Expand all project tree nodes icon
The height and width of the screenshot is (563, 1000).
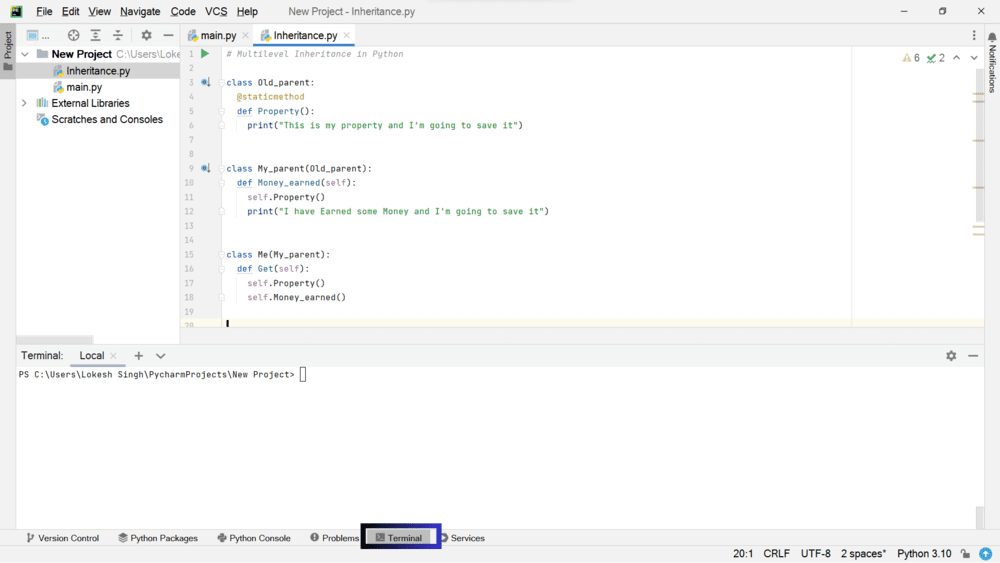pos(96,35)
